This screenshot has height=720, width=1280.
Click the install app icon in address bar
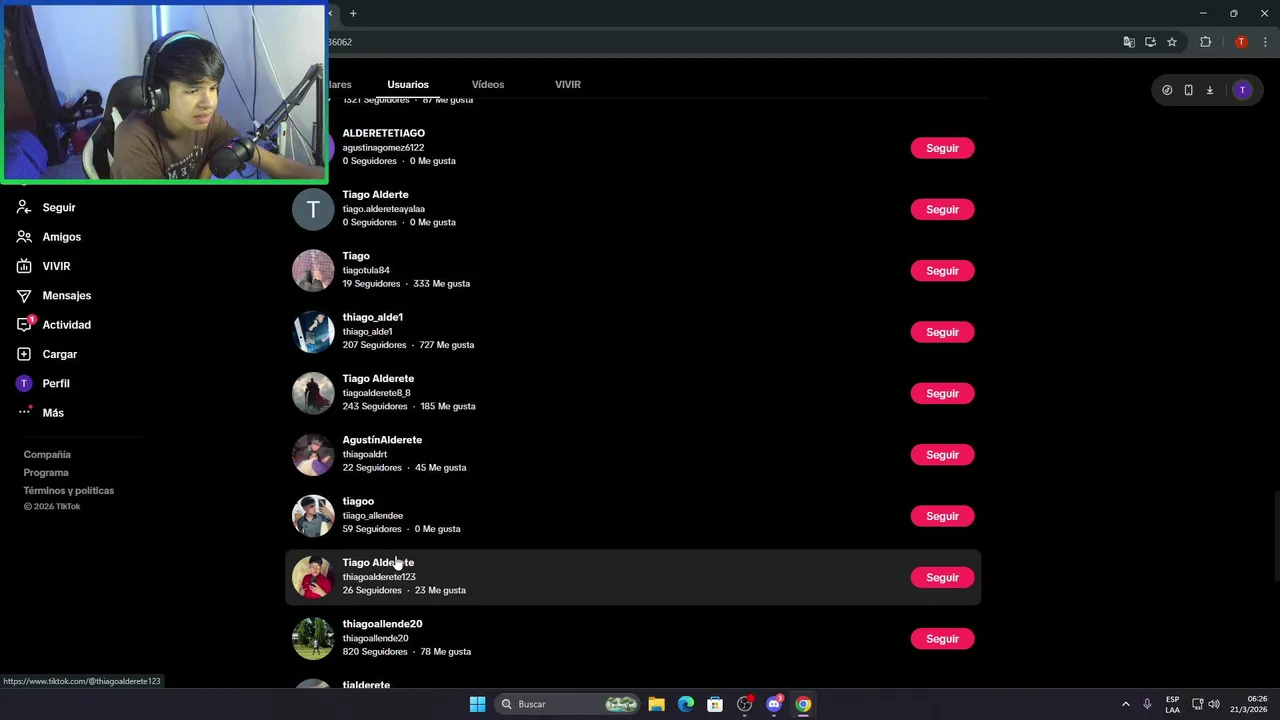[x=1150, y=42]
